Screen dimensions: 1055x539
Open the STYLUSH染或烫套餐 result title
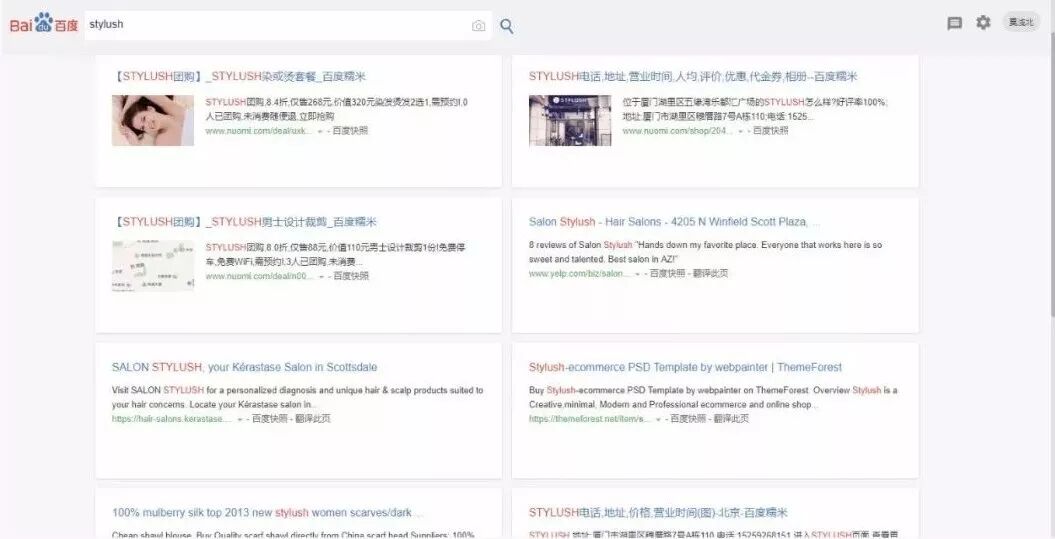(239, 76)
